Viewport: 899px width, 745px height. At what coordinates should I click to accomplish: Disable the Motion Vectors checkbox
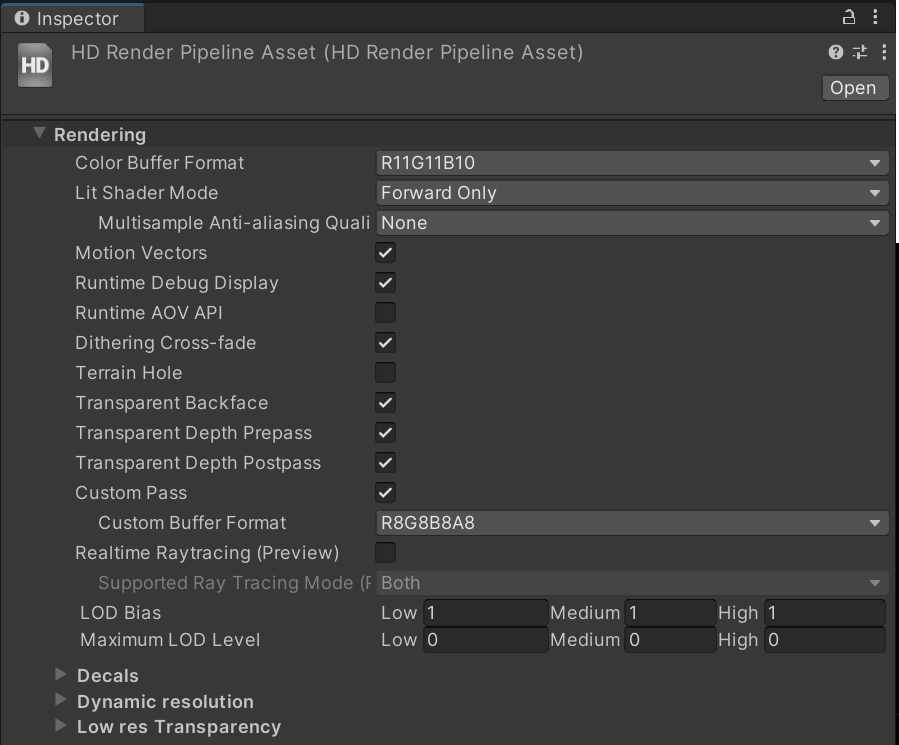(384, 252)
